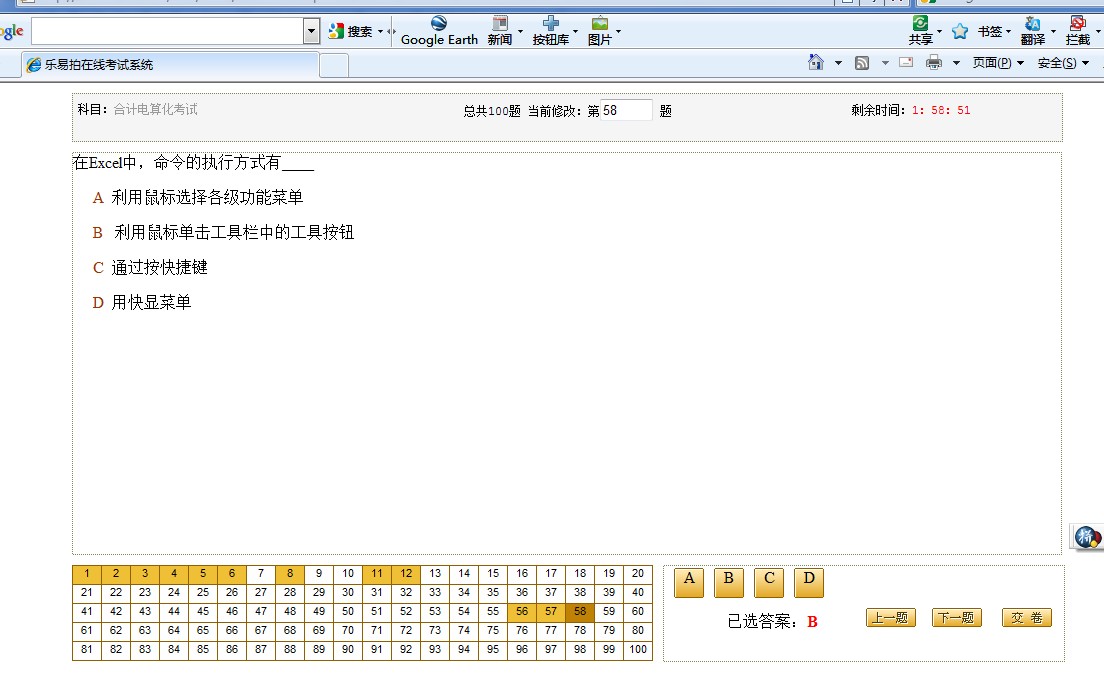
Task: Go to previous question 上一题
Action: click(x=891, y=617)
